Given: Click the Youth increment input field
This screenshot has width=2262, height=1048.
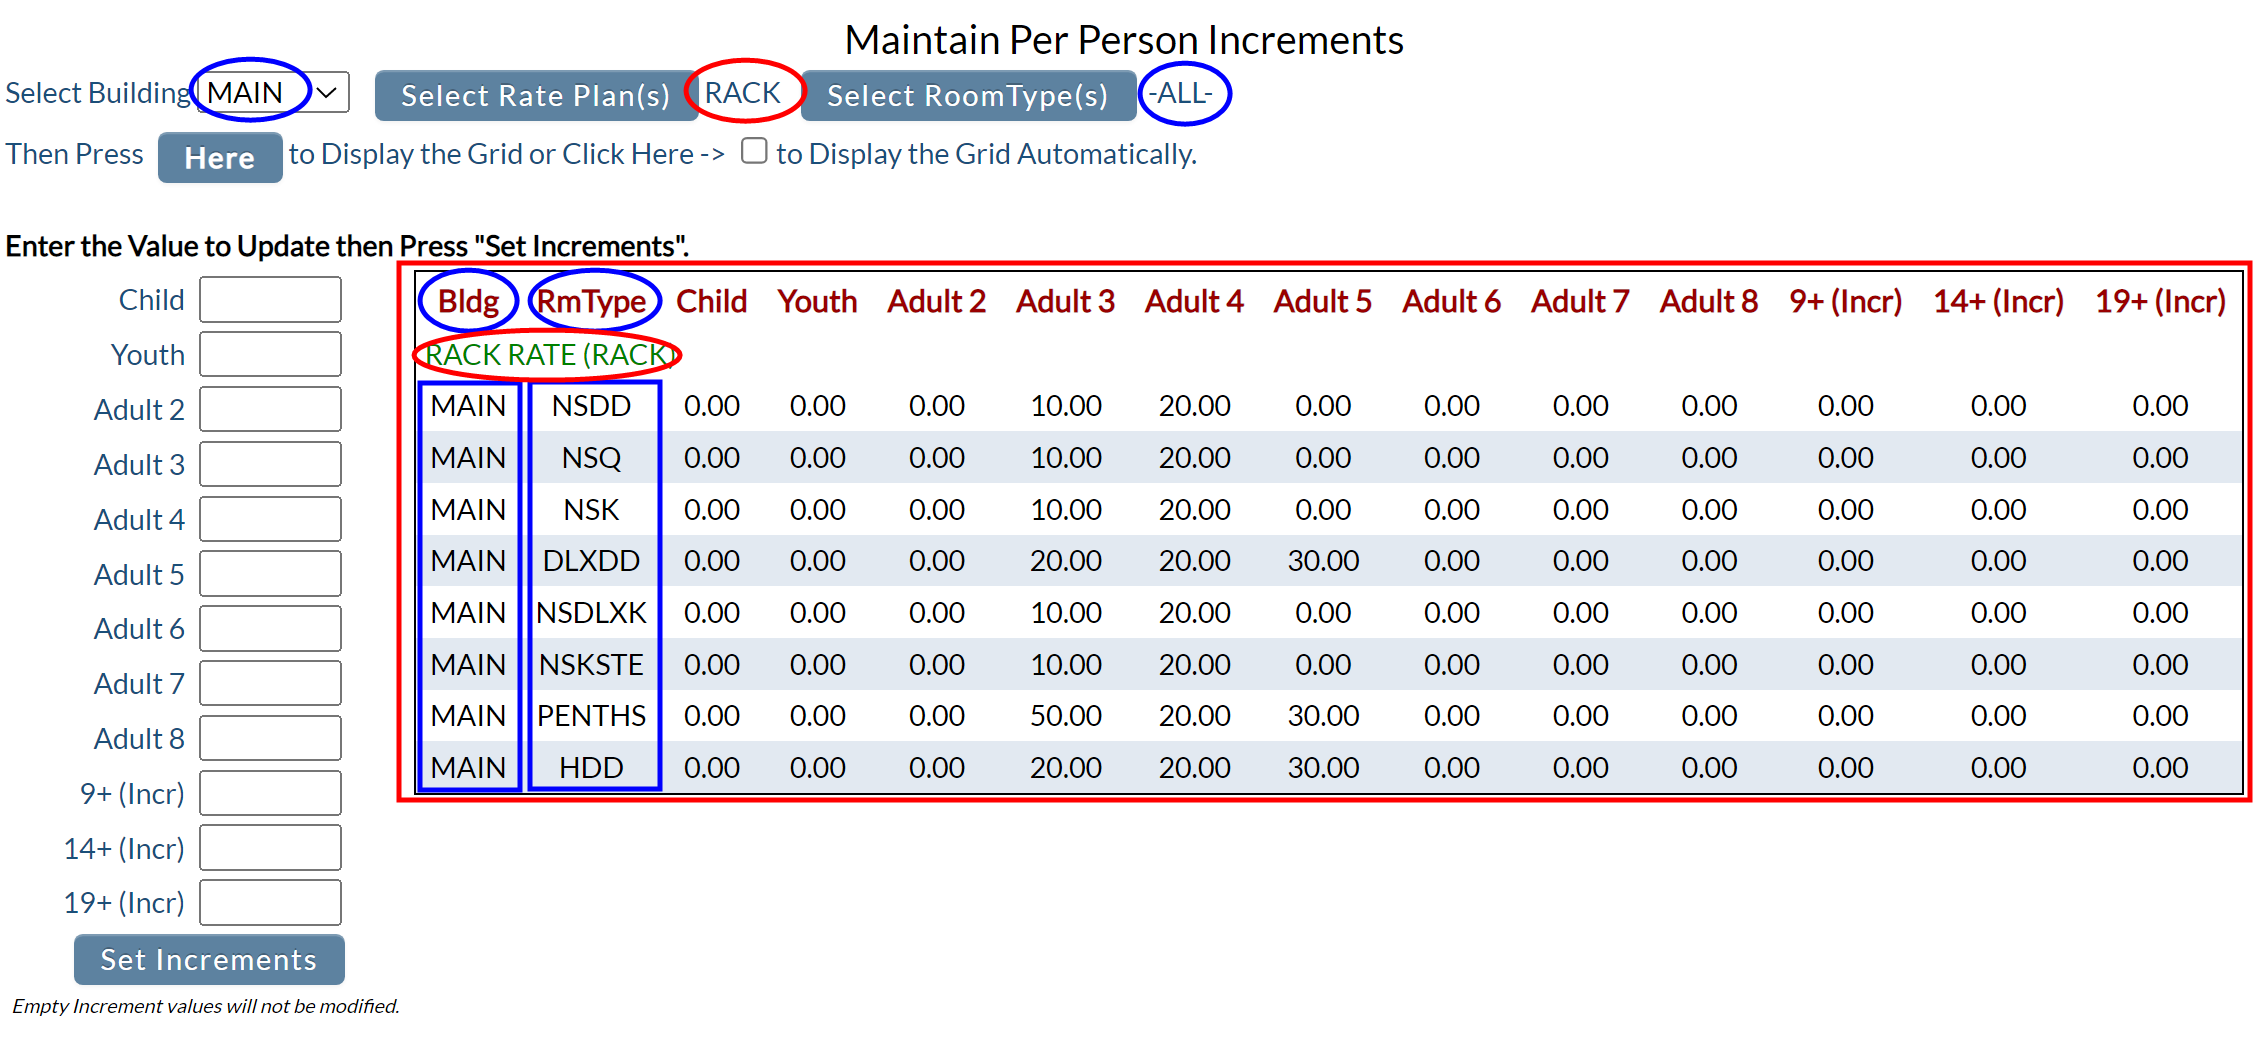Looking at the screenshot, I should (x=270, y=354).
